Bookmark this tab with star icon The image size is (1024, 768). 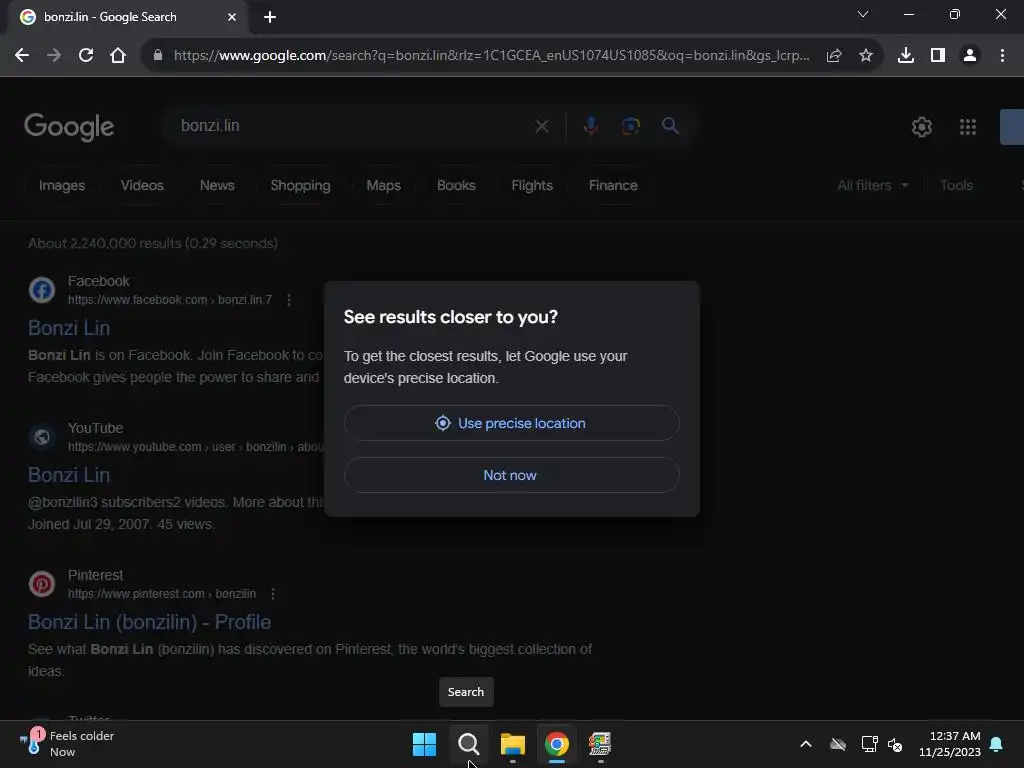pyautogui.click(x=866, y=56)
